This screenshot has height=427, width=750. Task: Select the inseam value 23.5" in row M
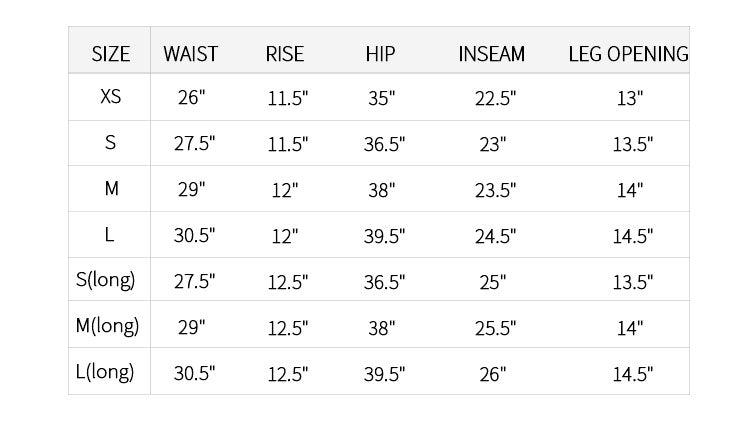[495, 190]
